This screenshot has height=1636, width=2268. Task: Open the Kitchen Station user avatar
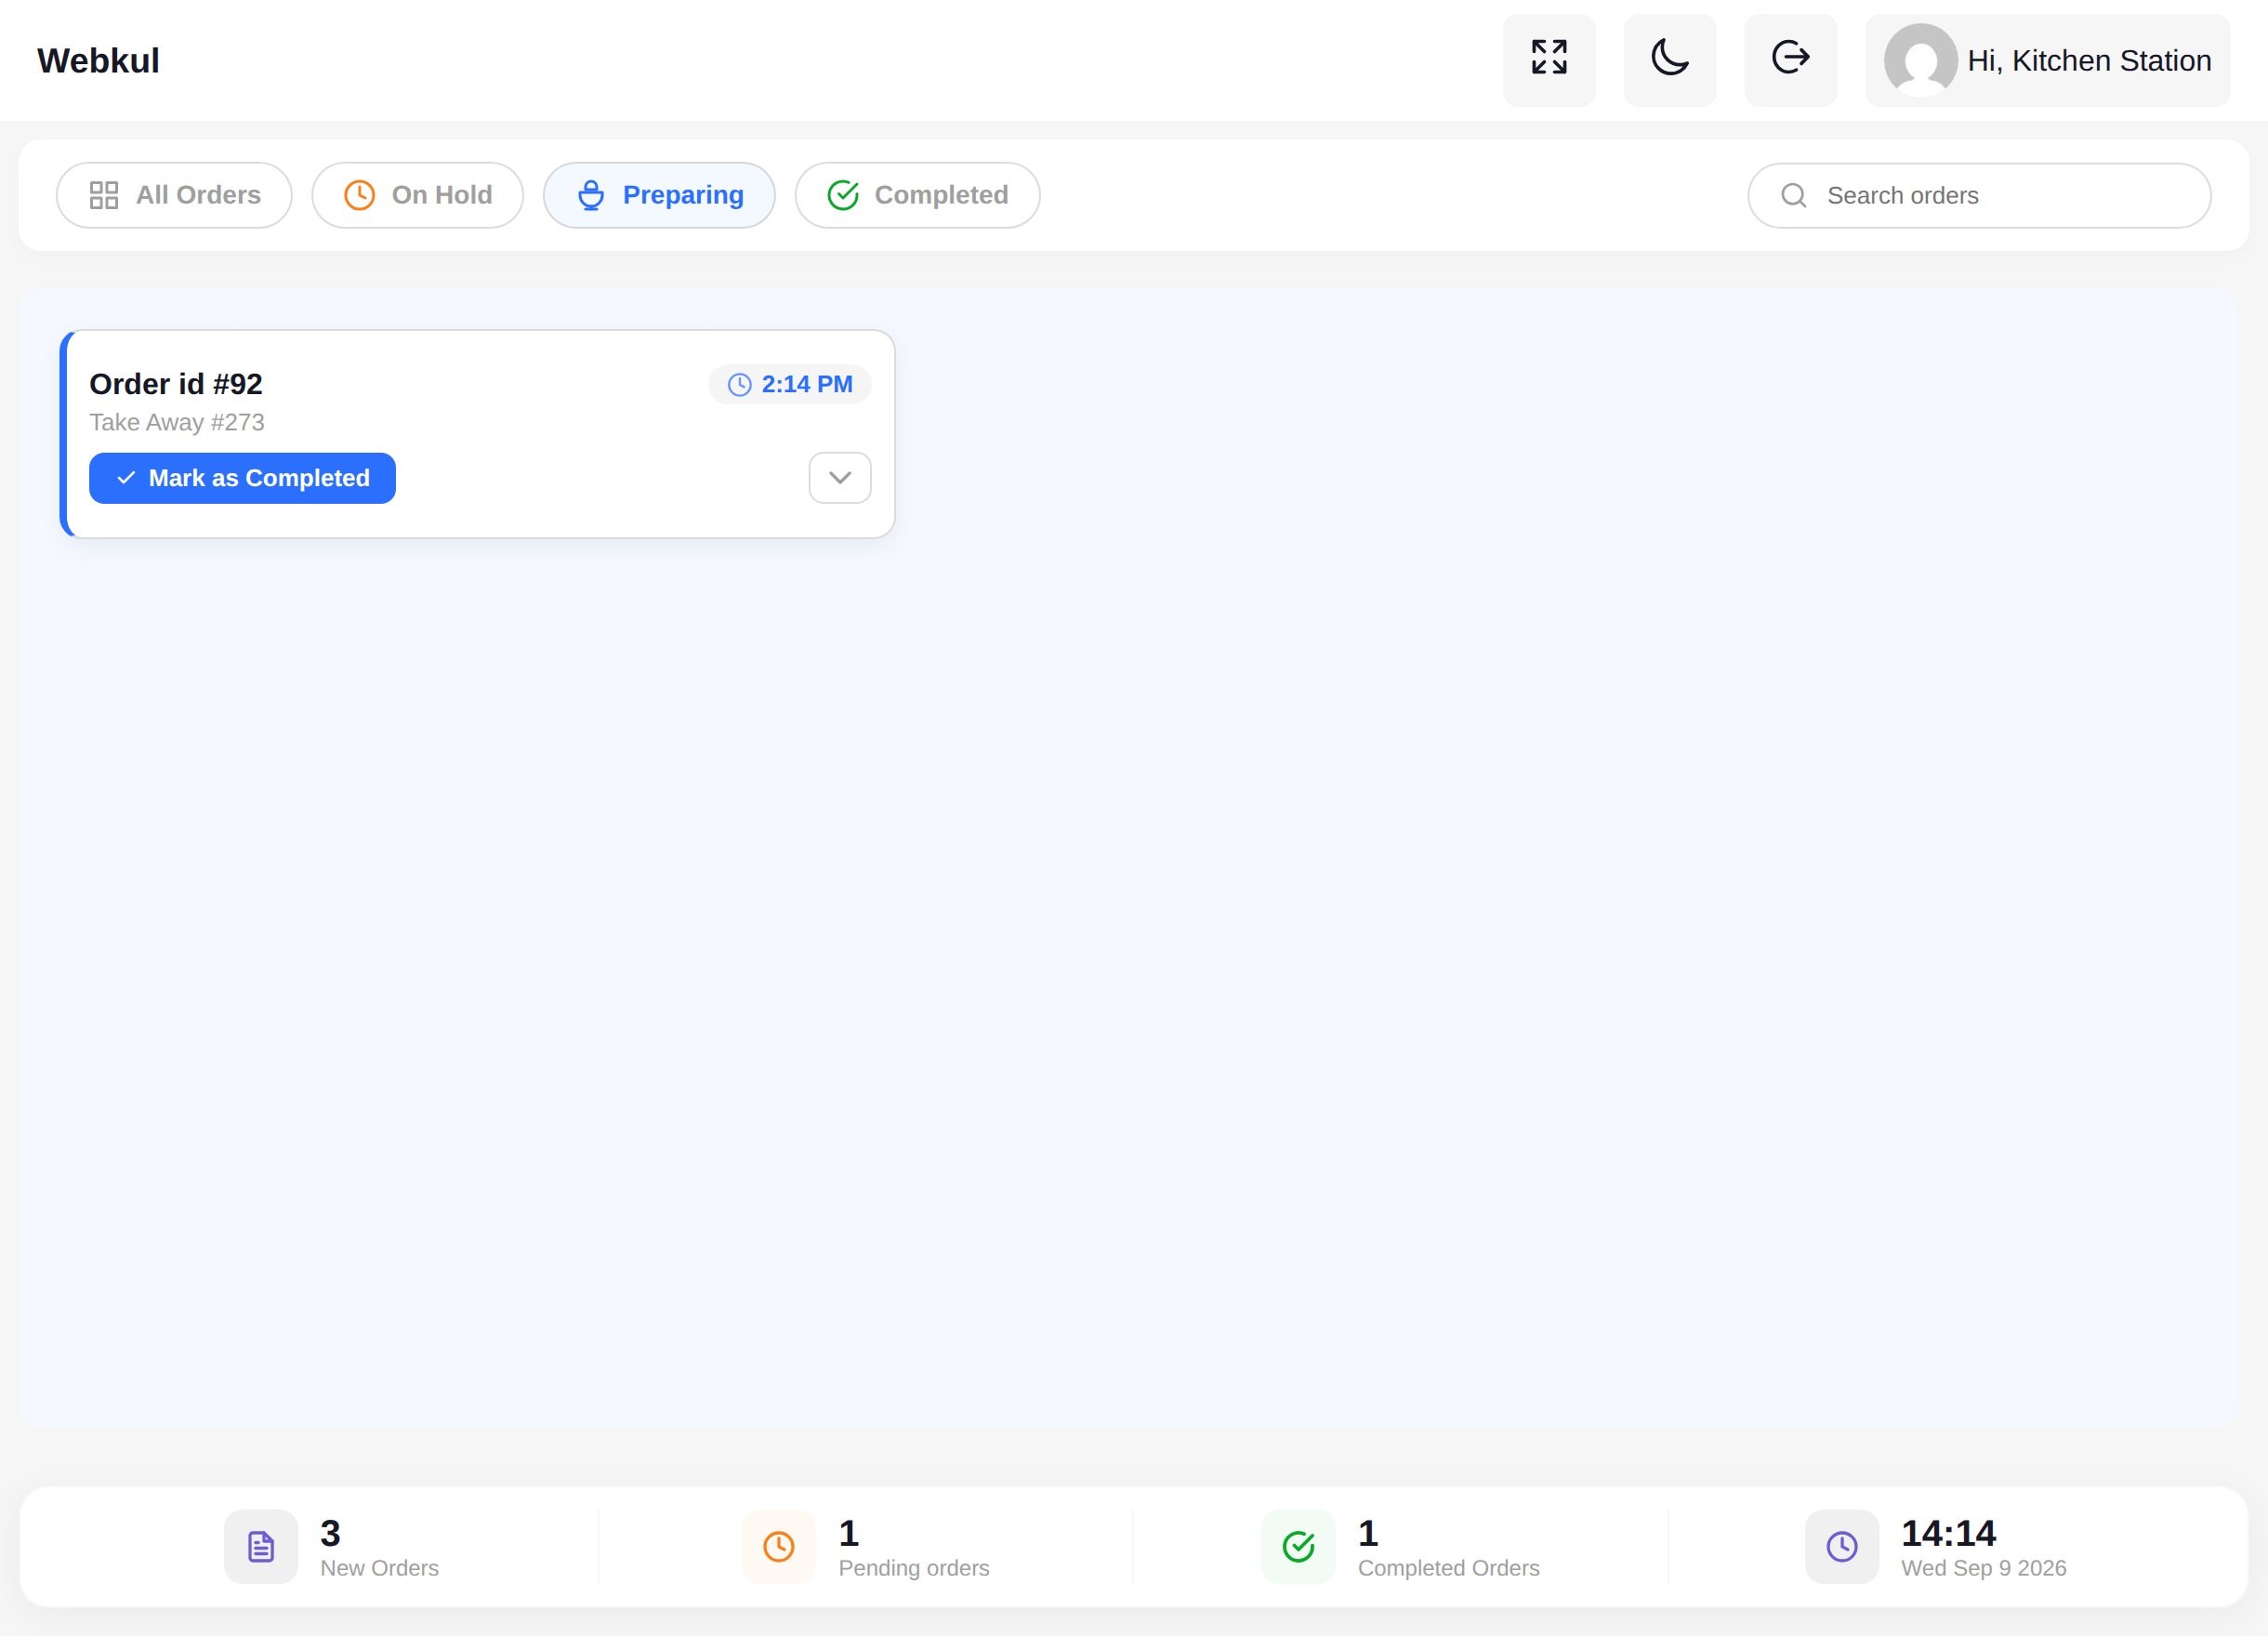1920,60
